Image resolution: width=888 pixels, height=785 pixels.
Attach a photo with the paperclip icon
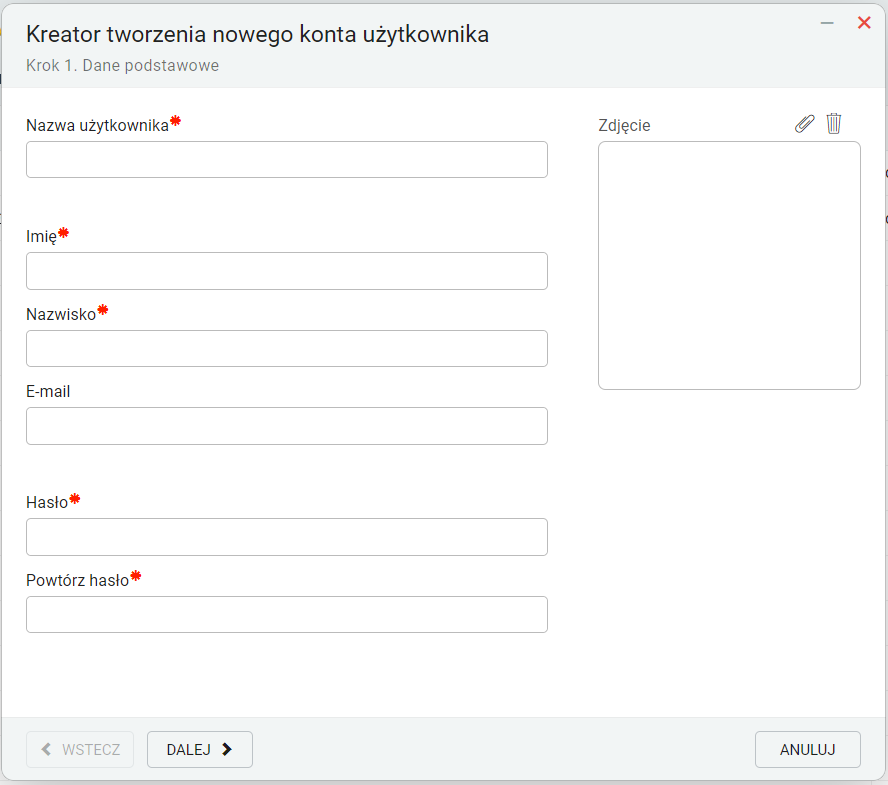pyautogui.click(x=804, y=123)
